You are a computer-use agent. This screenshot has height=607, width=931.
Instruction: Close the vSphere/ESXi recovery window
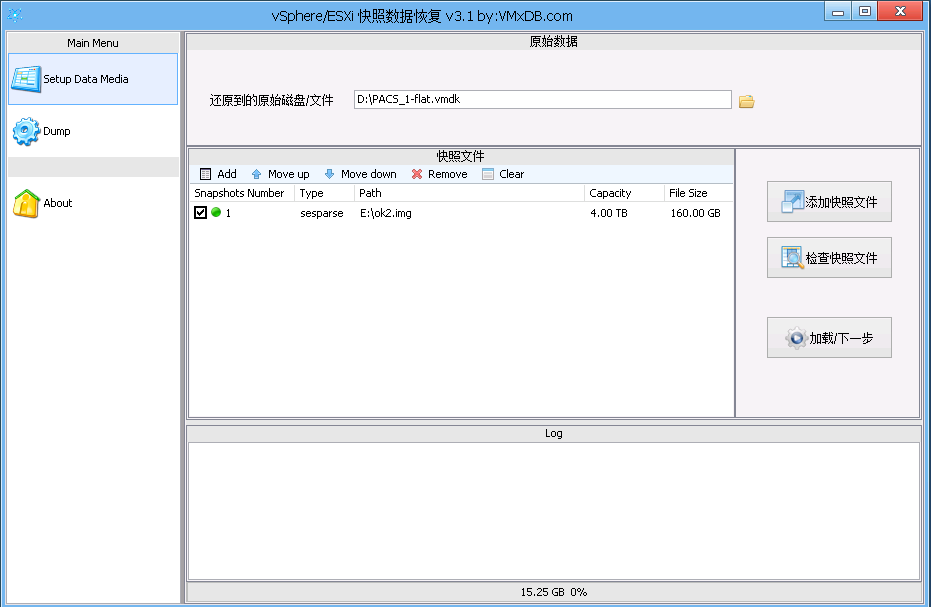900,11
